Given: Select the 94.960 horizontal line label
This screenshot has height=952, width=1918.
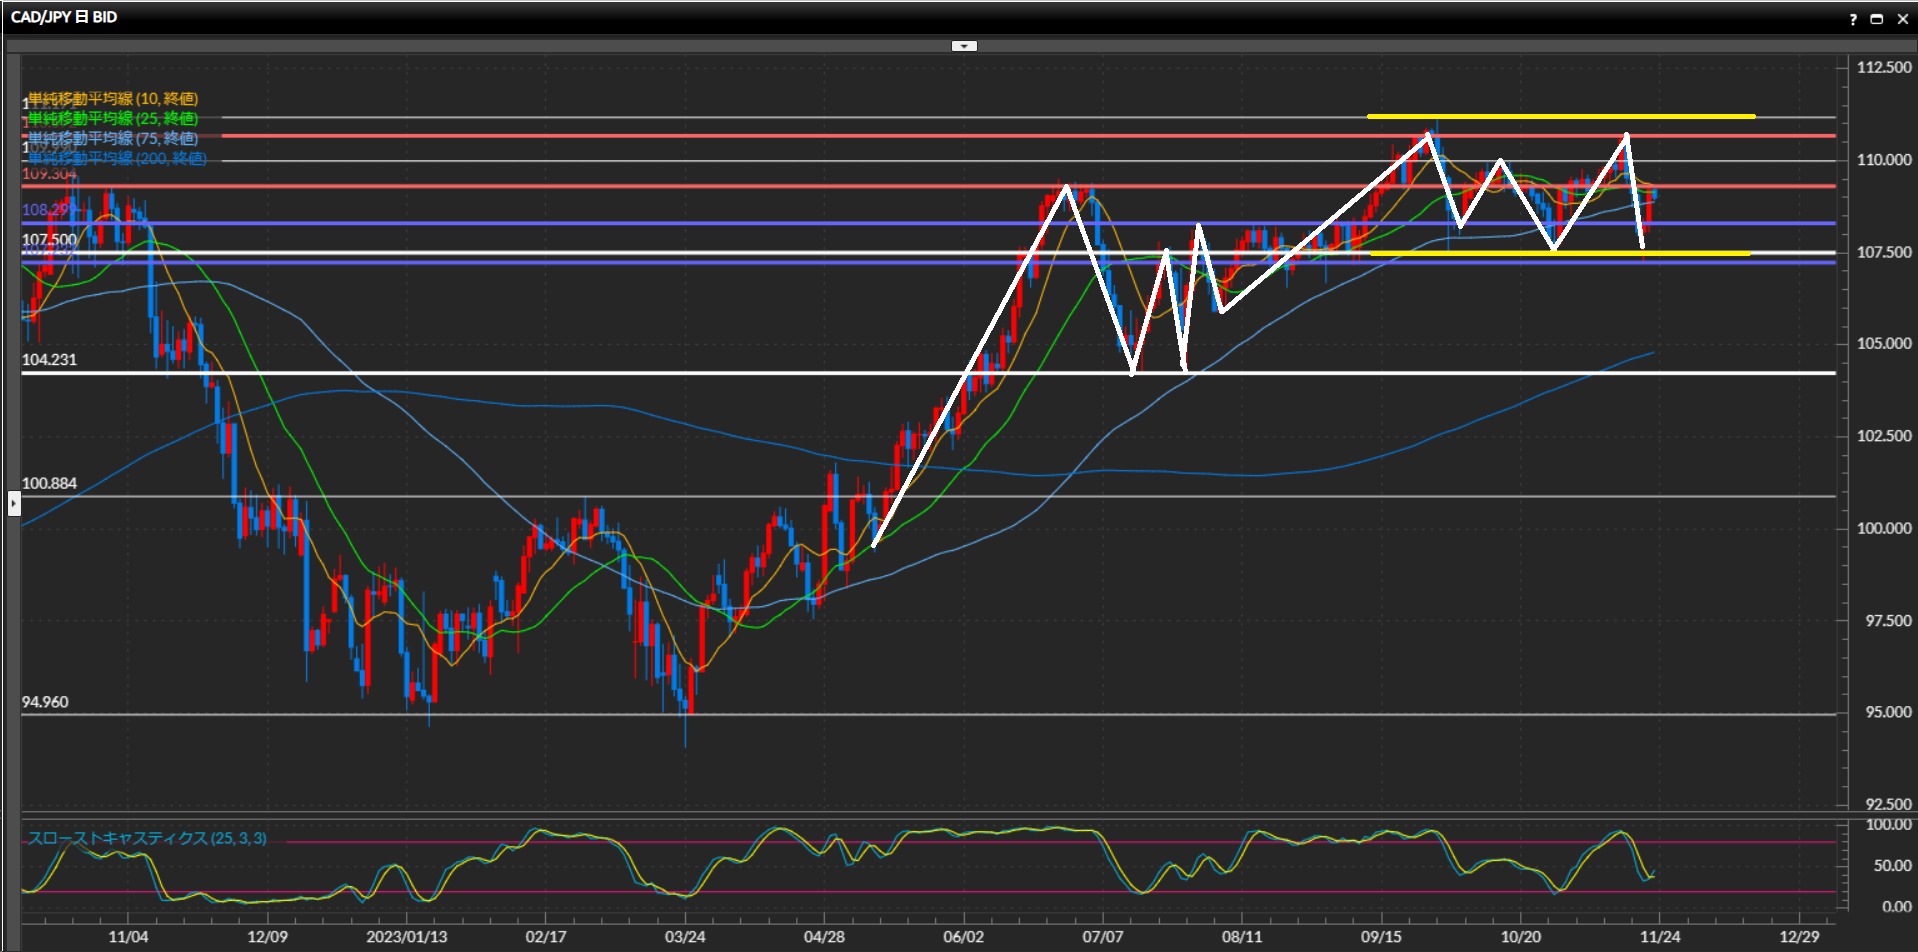Looking at the screenshot, I should (45, 702).
